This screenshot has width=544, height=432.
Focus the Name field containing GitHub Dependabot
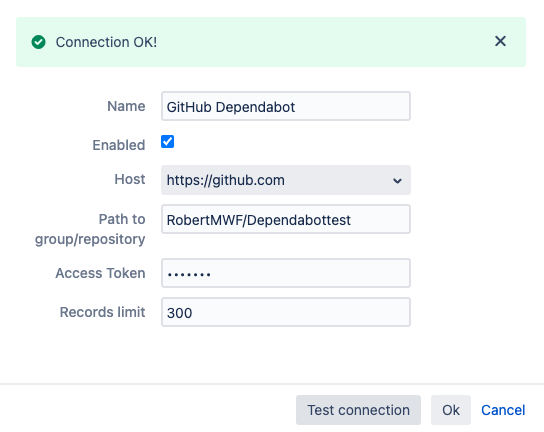click(286, 106)
